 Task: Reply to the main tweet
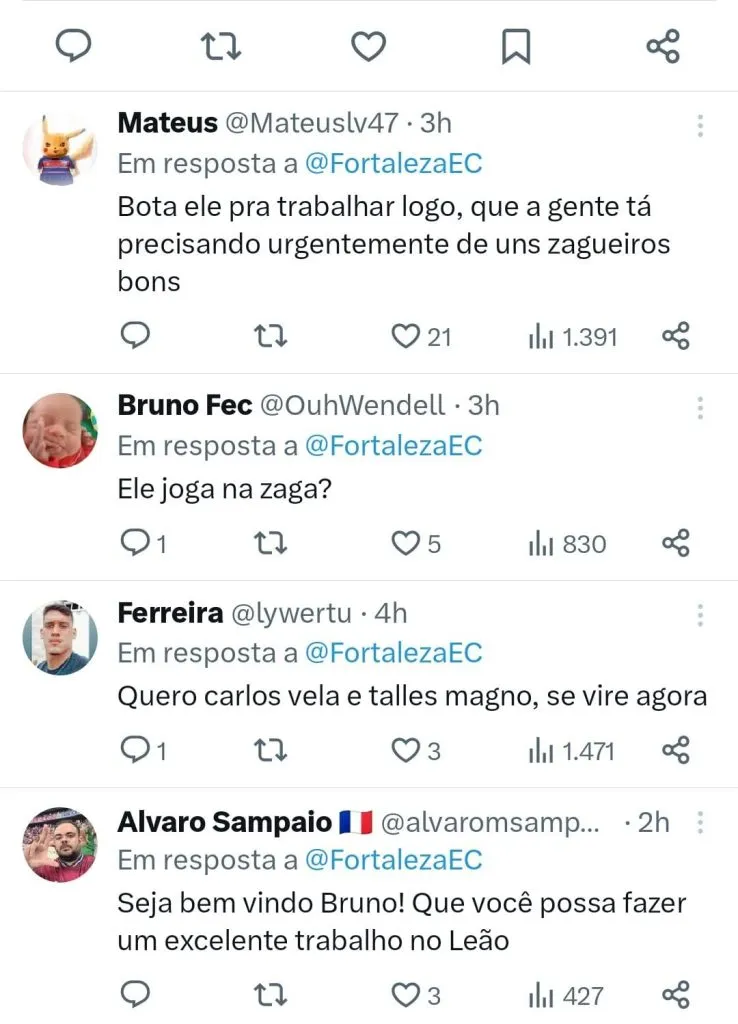click(x=72, y=46)
